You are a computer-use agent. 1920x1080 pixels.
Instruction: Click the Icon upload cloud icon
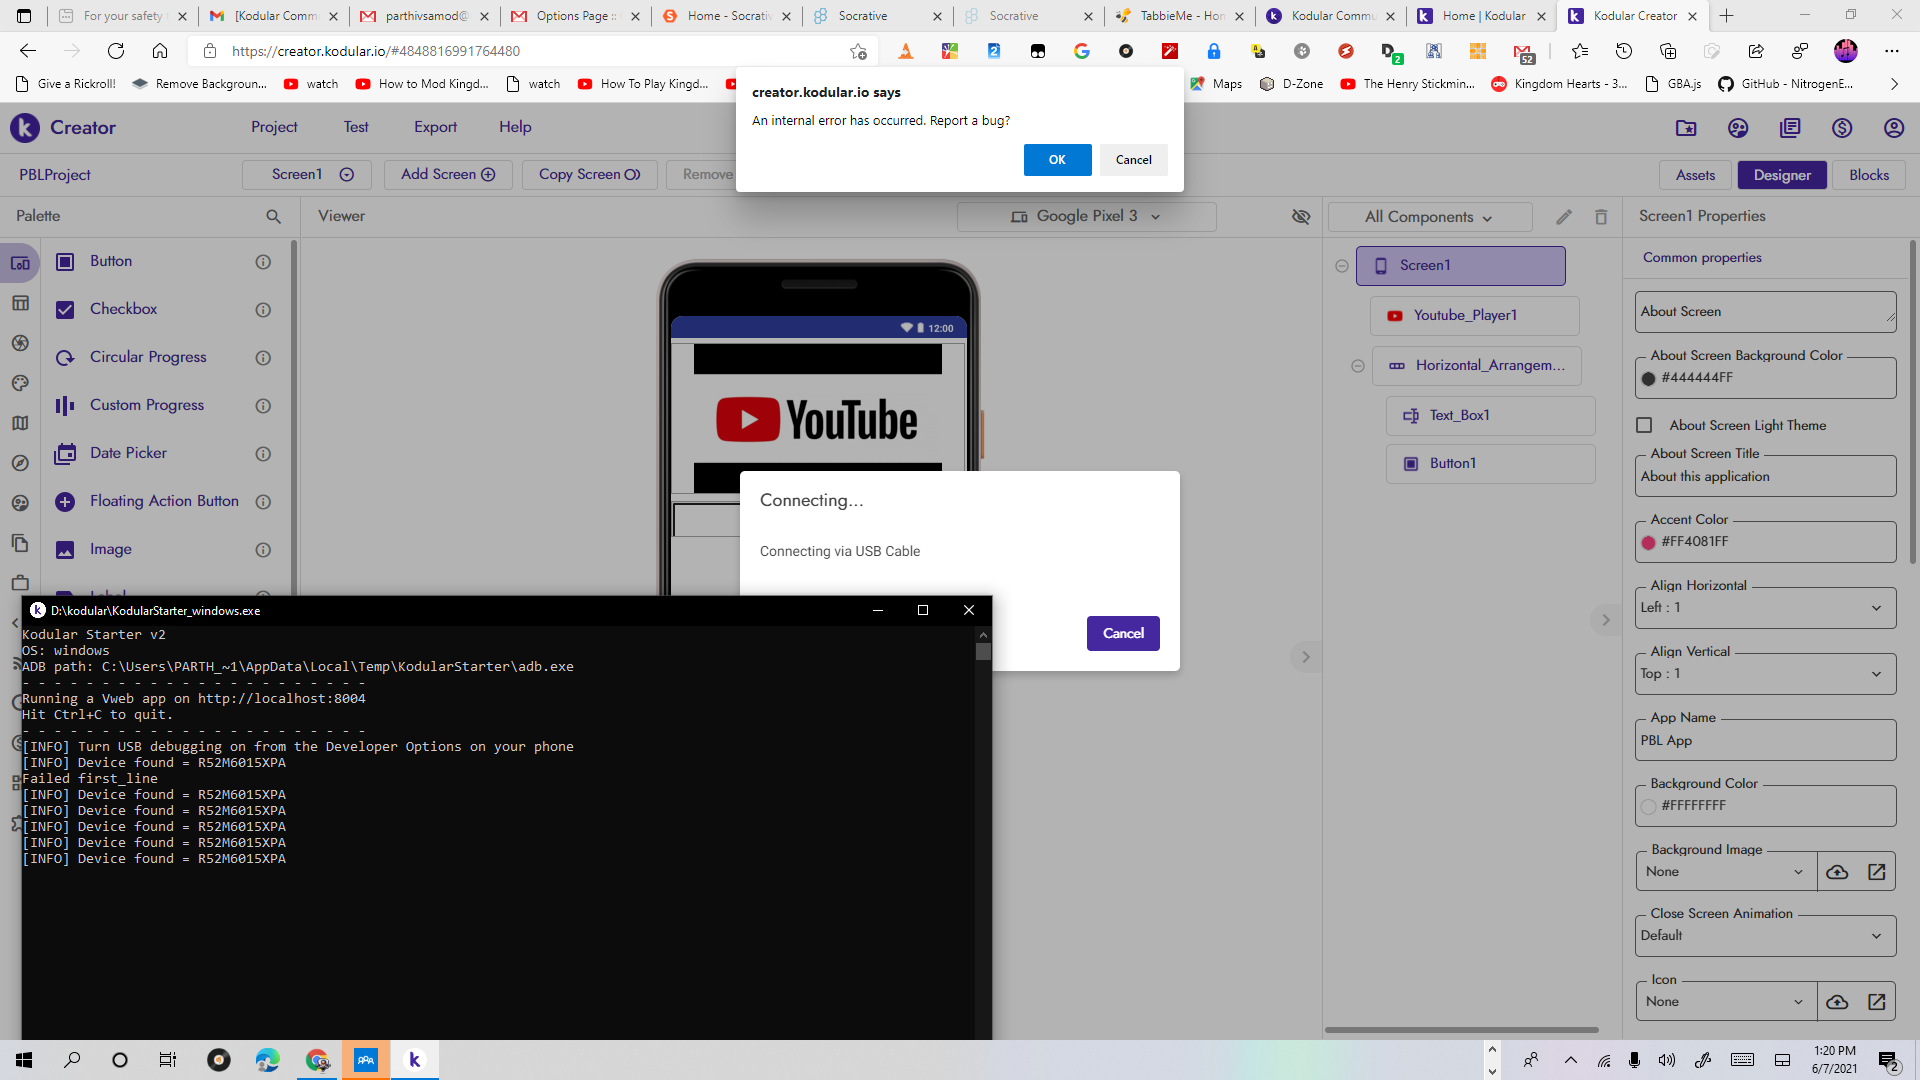[1837, 1002]
